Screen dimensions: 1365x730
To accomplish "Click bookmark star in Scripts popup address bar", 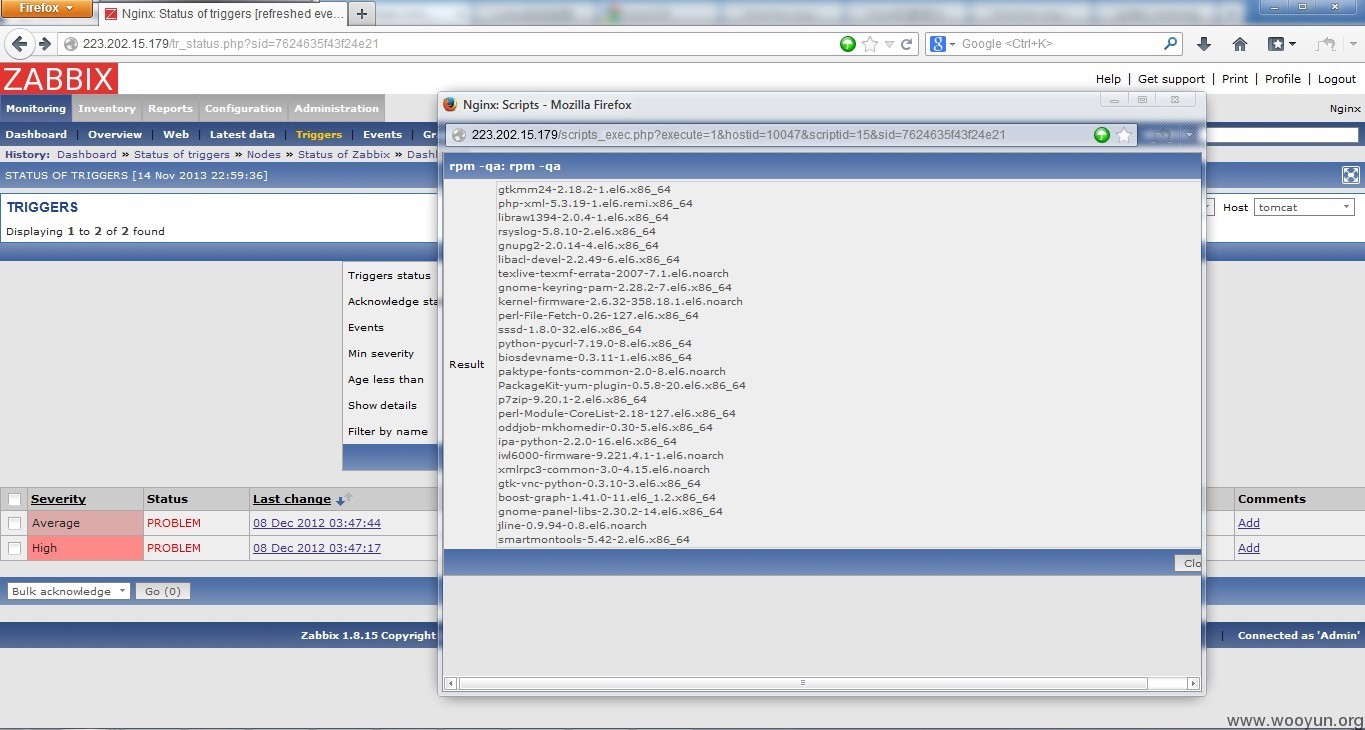I will [x=1124, y=135].
